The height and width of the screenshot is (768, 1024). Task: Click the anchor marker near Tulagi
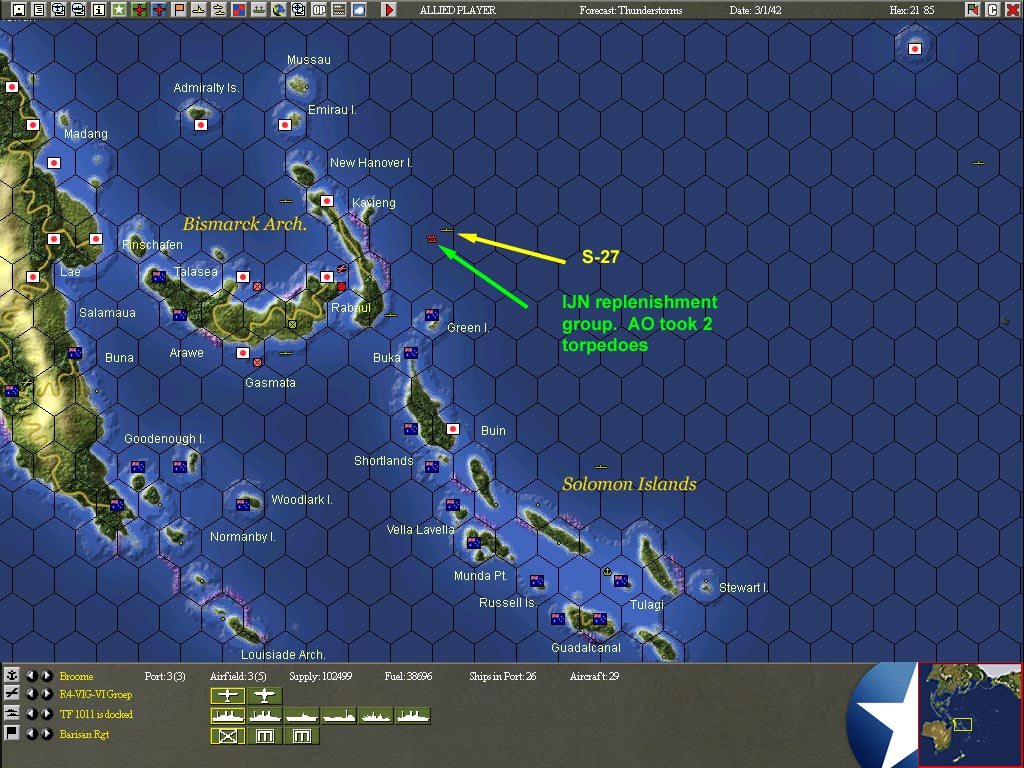click(607, 572)
